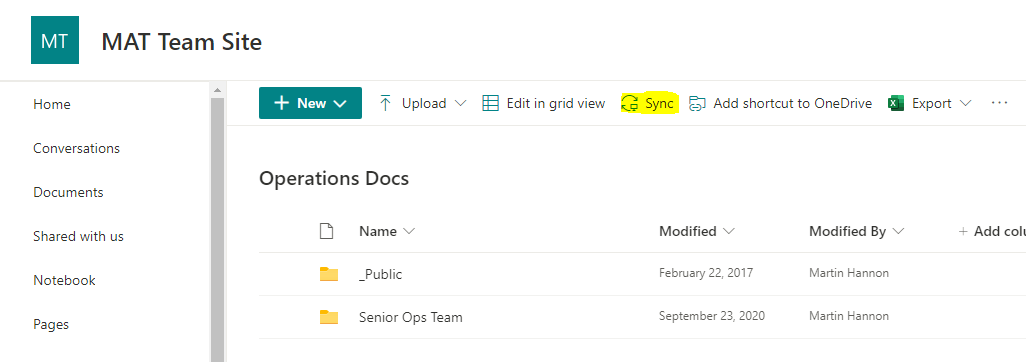Click the navigation scrollbar up arrow
This screenshot has height=362, width=1026.
[x=218, y=90]
